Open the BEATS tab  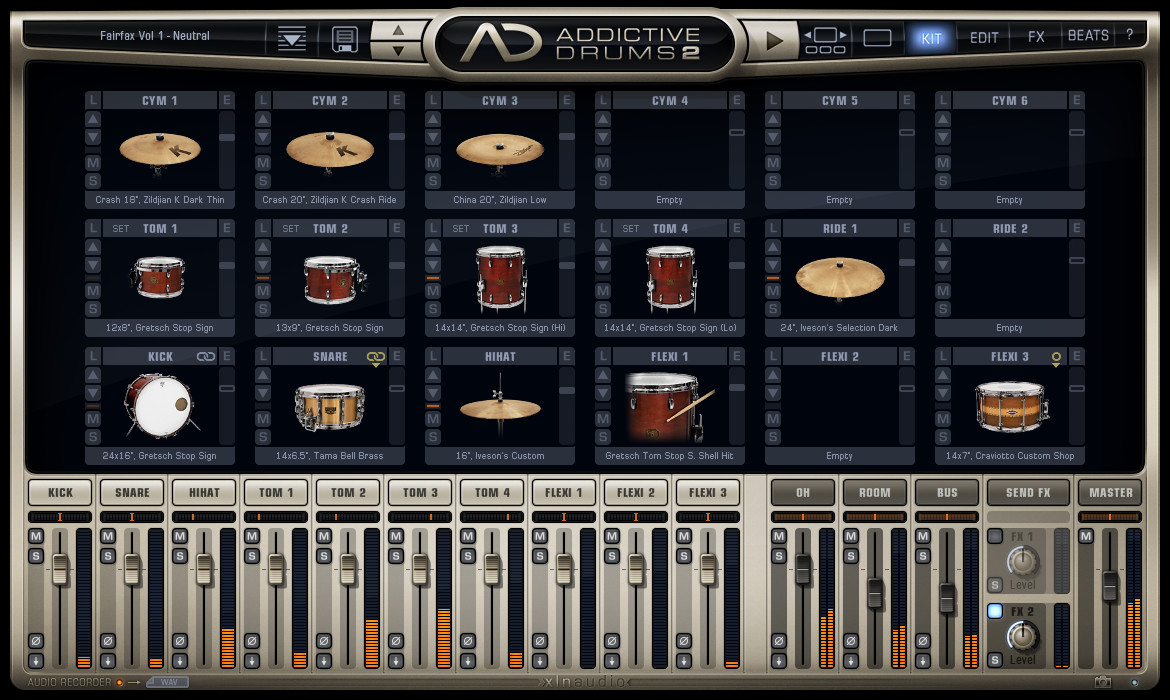click(x=1088, y=35)
